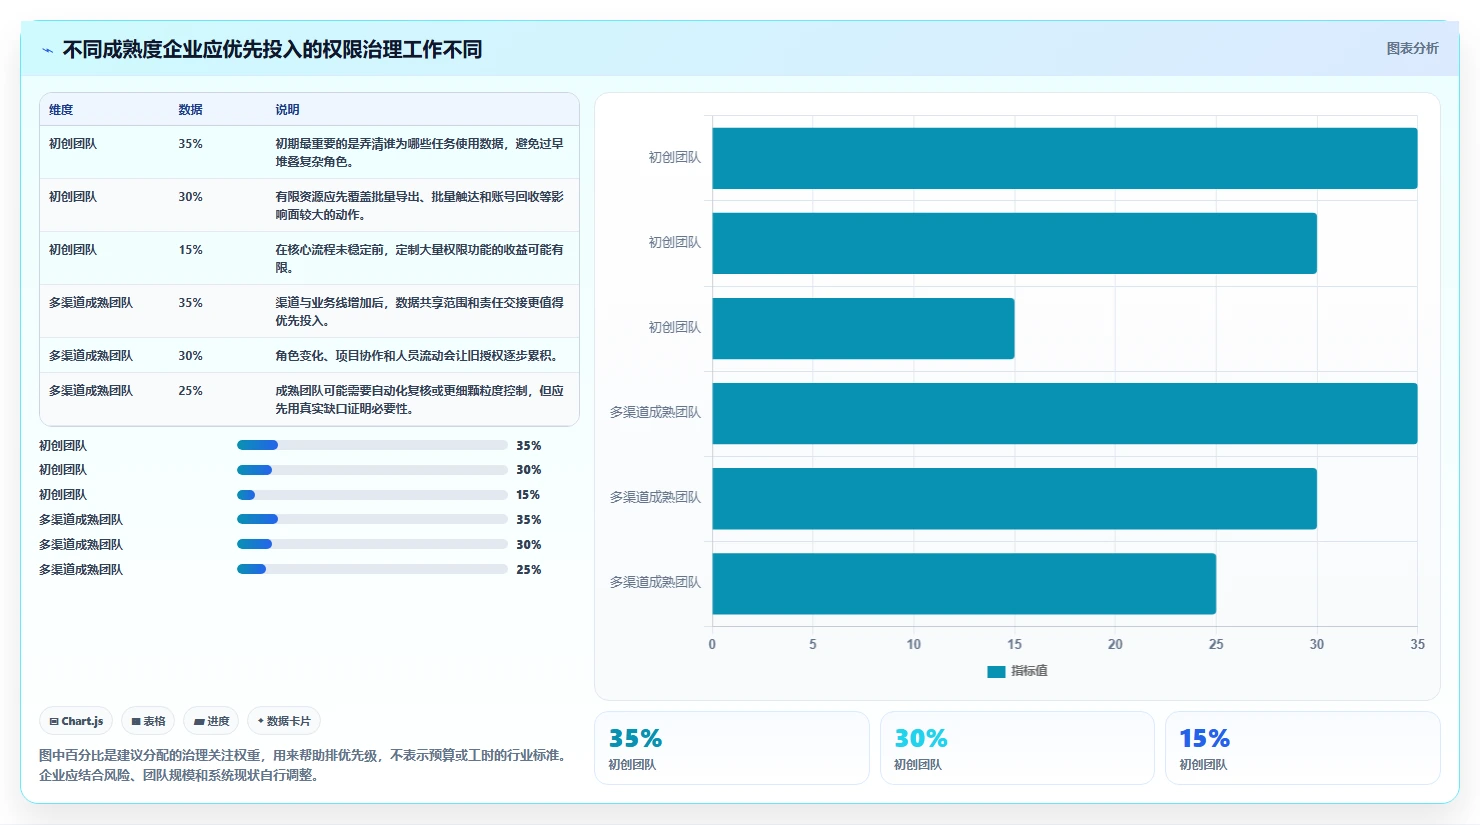Viewport: 1480px width, 825px height.
Task: Click the 初创团队 chart bar reaching 35
Action: pos(1064,158)
